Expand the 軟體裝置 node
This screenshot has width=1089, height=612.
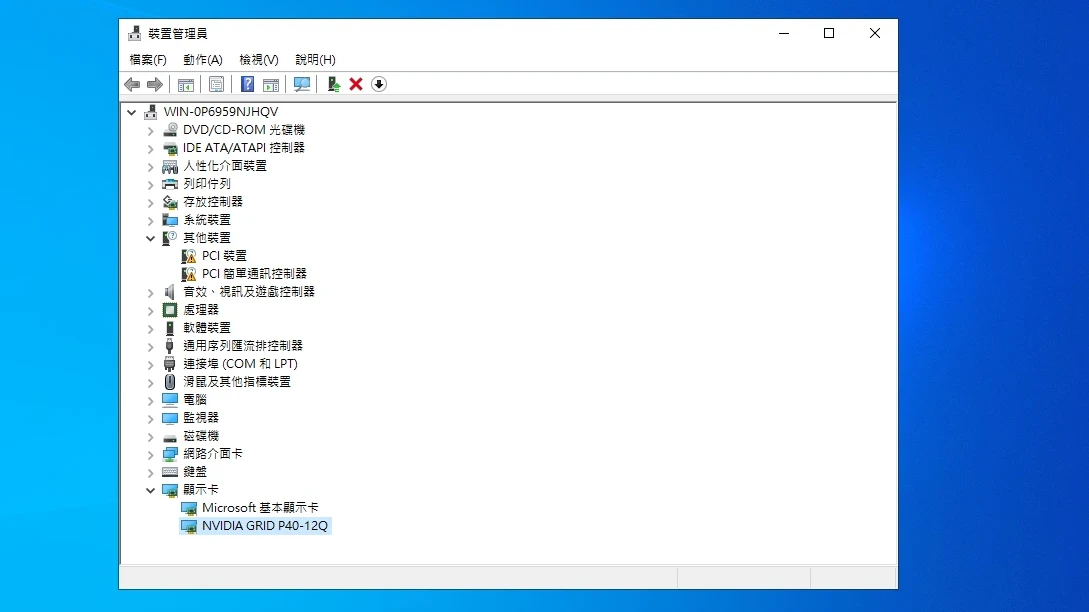(x=150, y=329)
